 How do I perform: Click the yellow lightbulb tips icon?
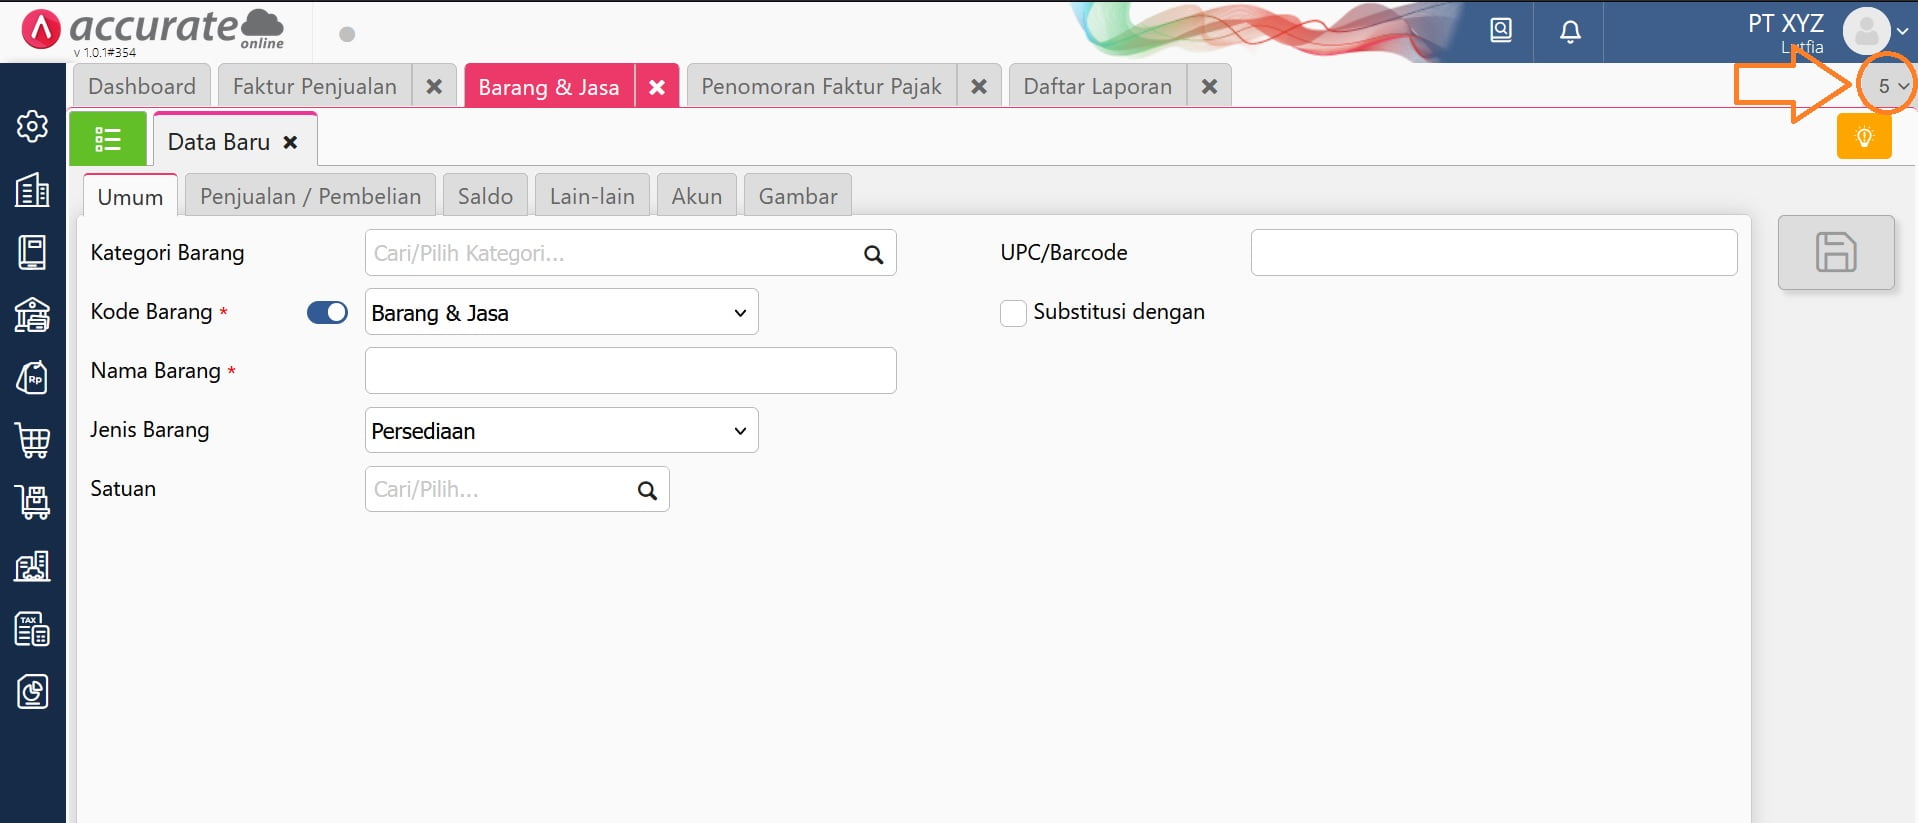click(x=1863, y=137)
